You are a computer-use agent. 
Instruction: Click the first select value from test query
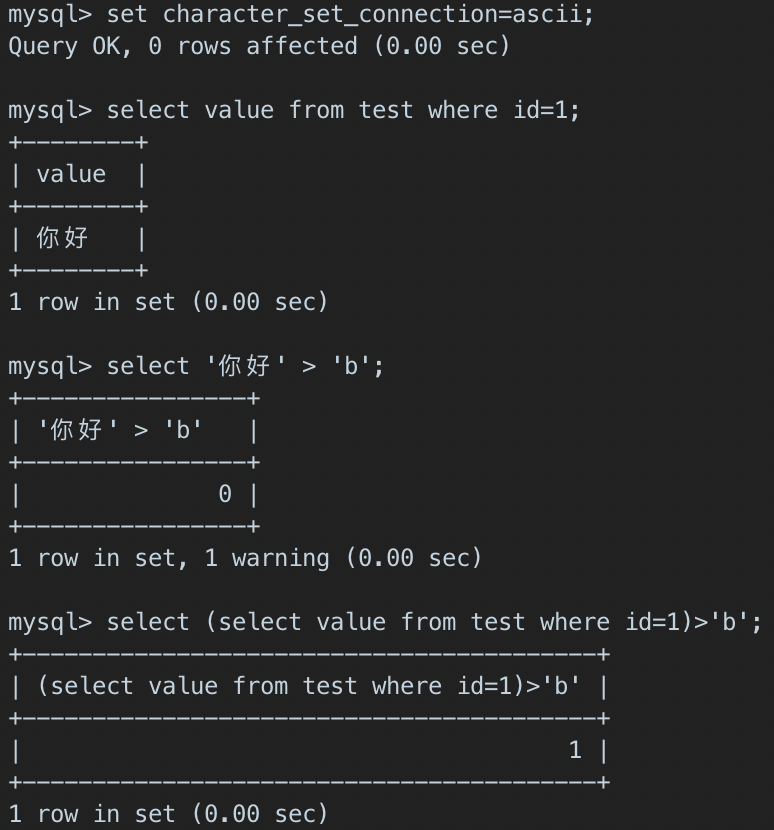point(342,110)
